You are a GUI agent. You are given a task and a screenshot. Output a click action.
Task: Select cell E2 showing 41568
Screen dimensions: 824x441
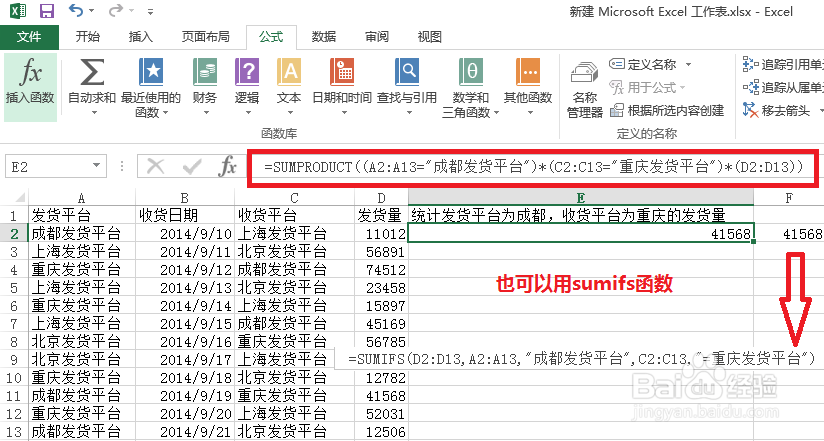tap(581, 233)
